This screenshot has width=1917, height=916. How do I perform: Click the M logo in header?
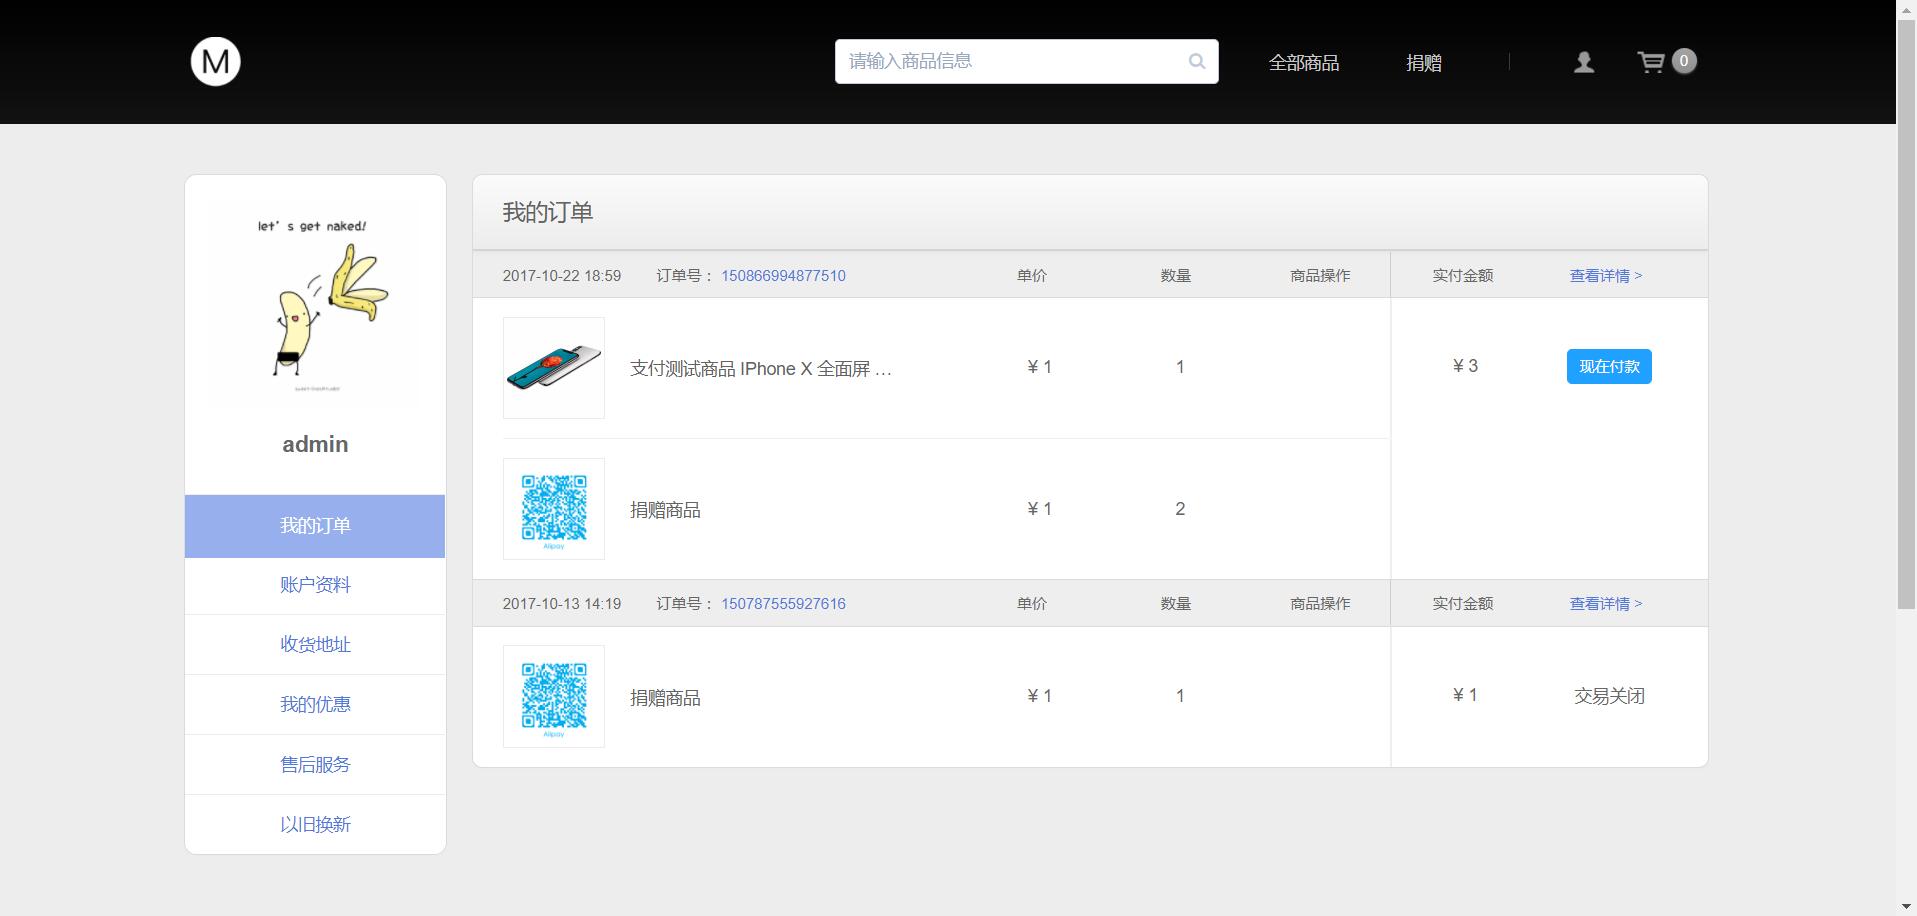pyautogui.click(x=215, y=62)
